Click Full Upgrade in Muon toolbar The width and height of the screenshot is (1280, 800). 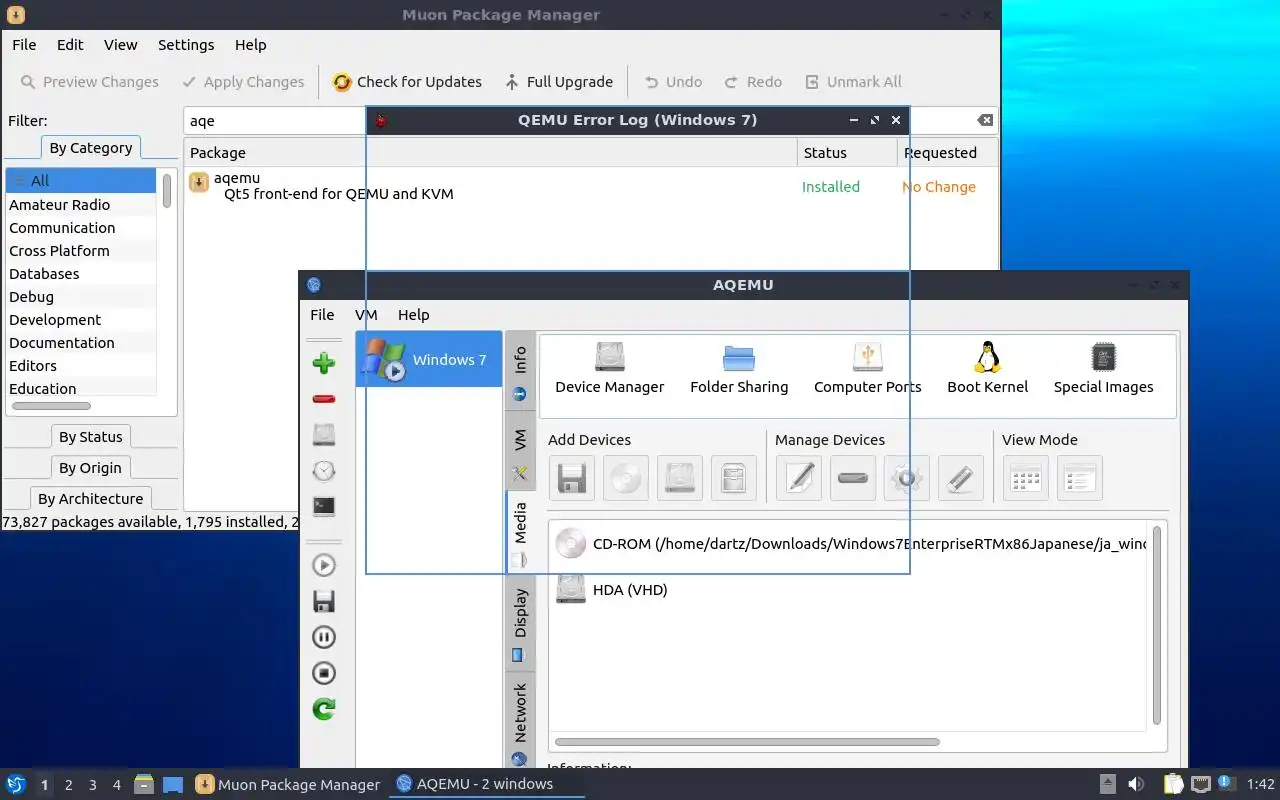coord(558,82)
